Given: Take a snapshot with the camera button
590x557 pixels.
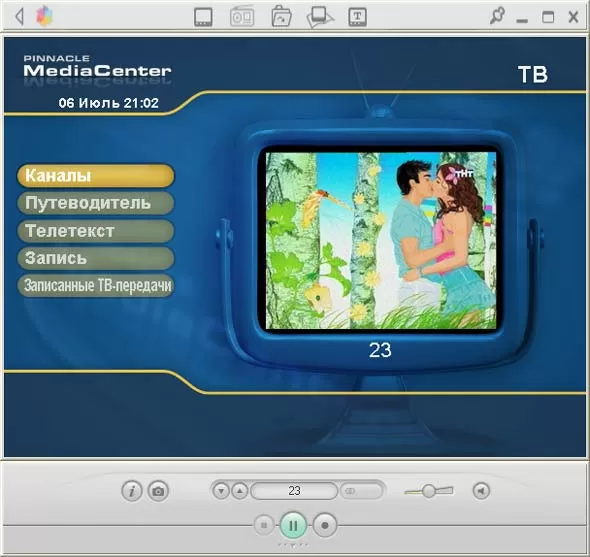Looking at the screenshot, I should point(158,491).
